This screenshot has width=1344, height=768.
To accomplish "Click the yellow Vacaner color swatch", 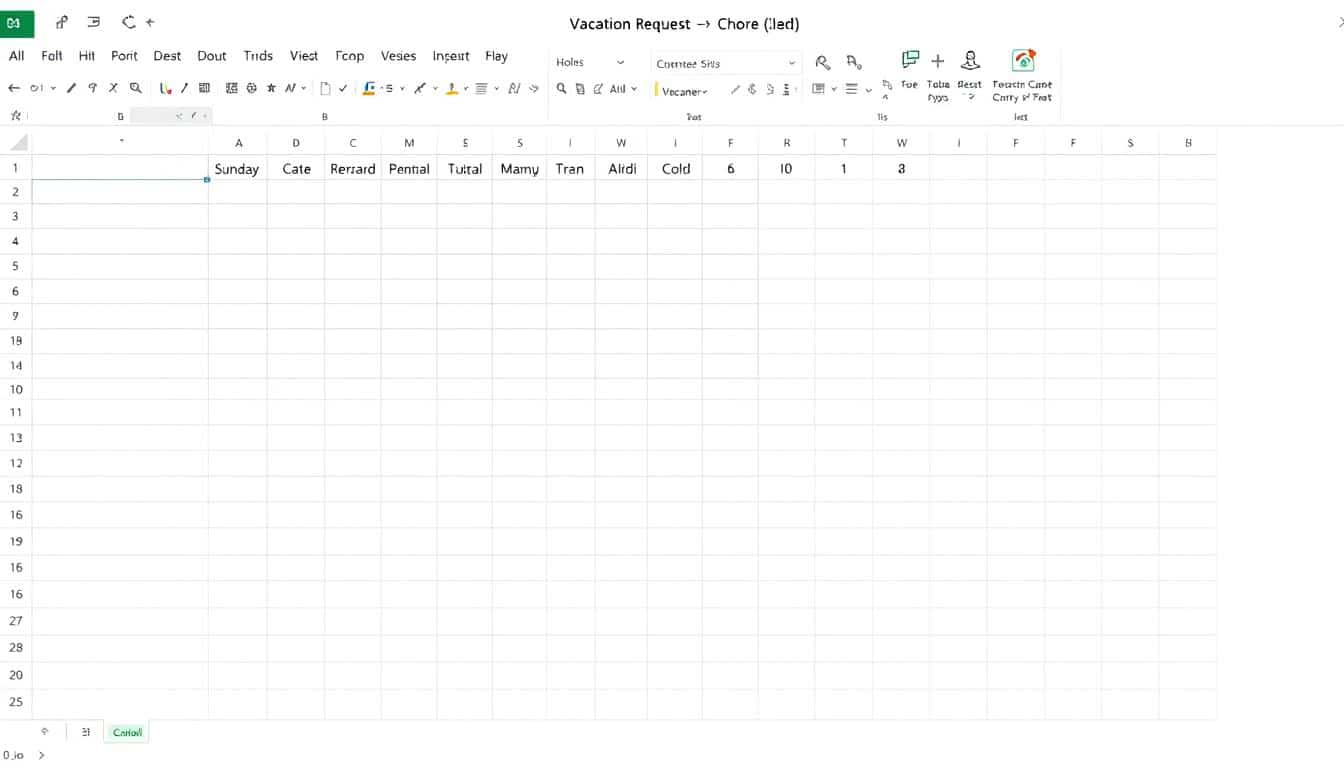I will [657, 91].
